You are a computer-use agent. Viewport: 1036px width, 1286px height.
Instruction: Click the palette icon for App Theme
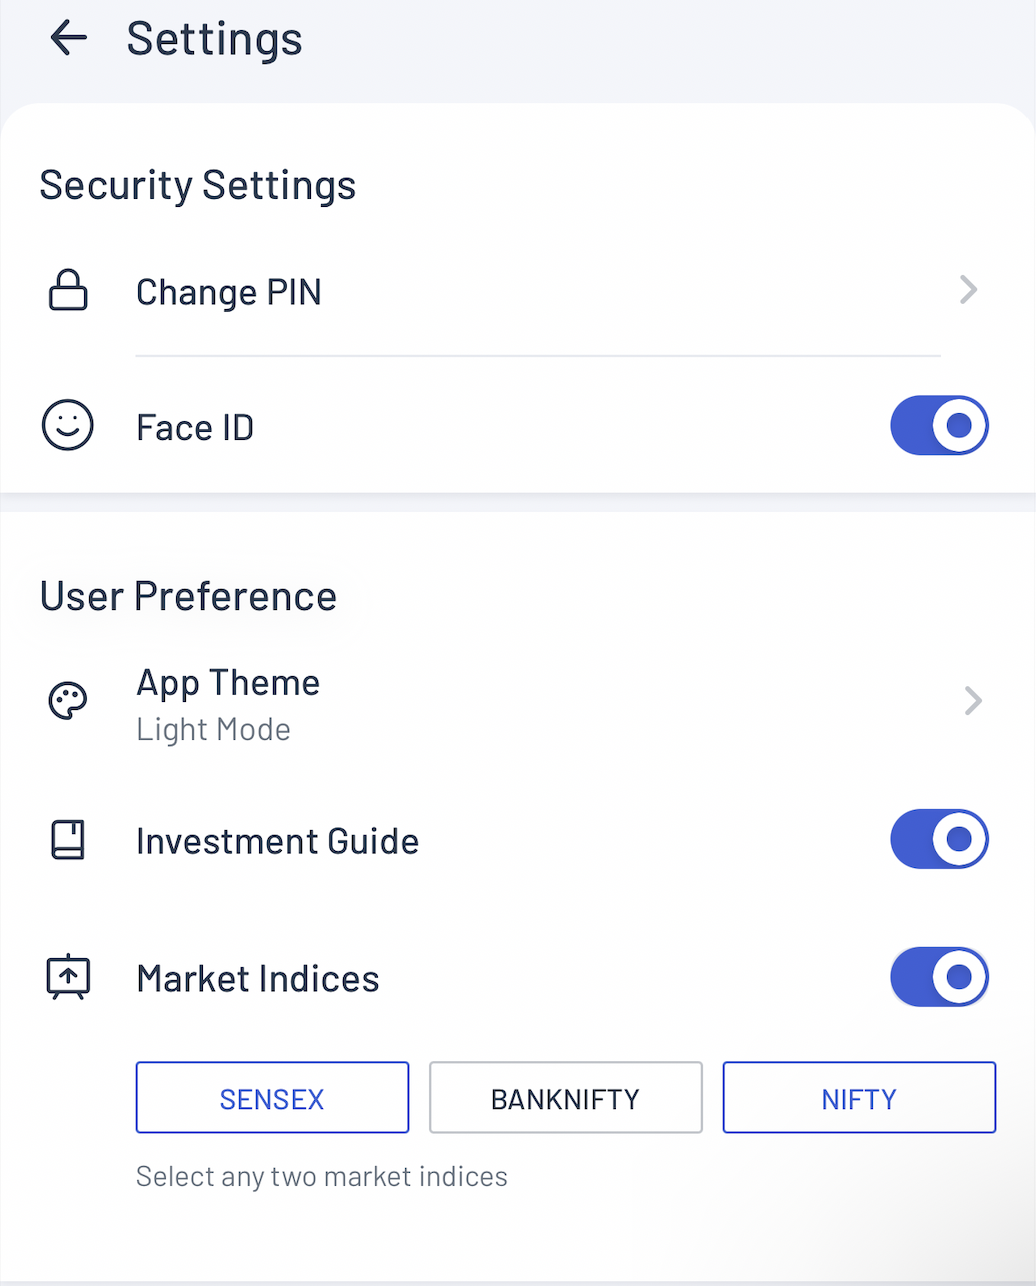(68, 701)
